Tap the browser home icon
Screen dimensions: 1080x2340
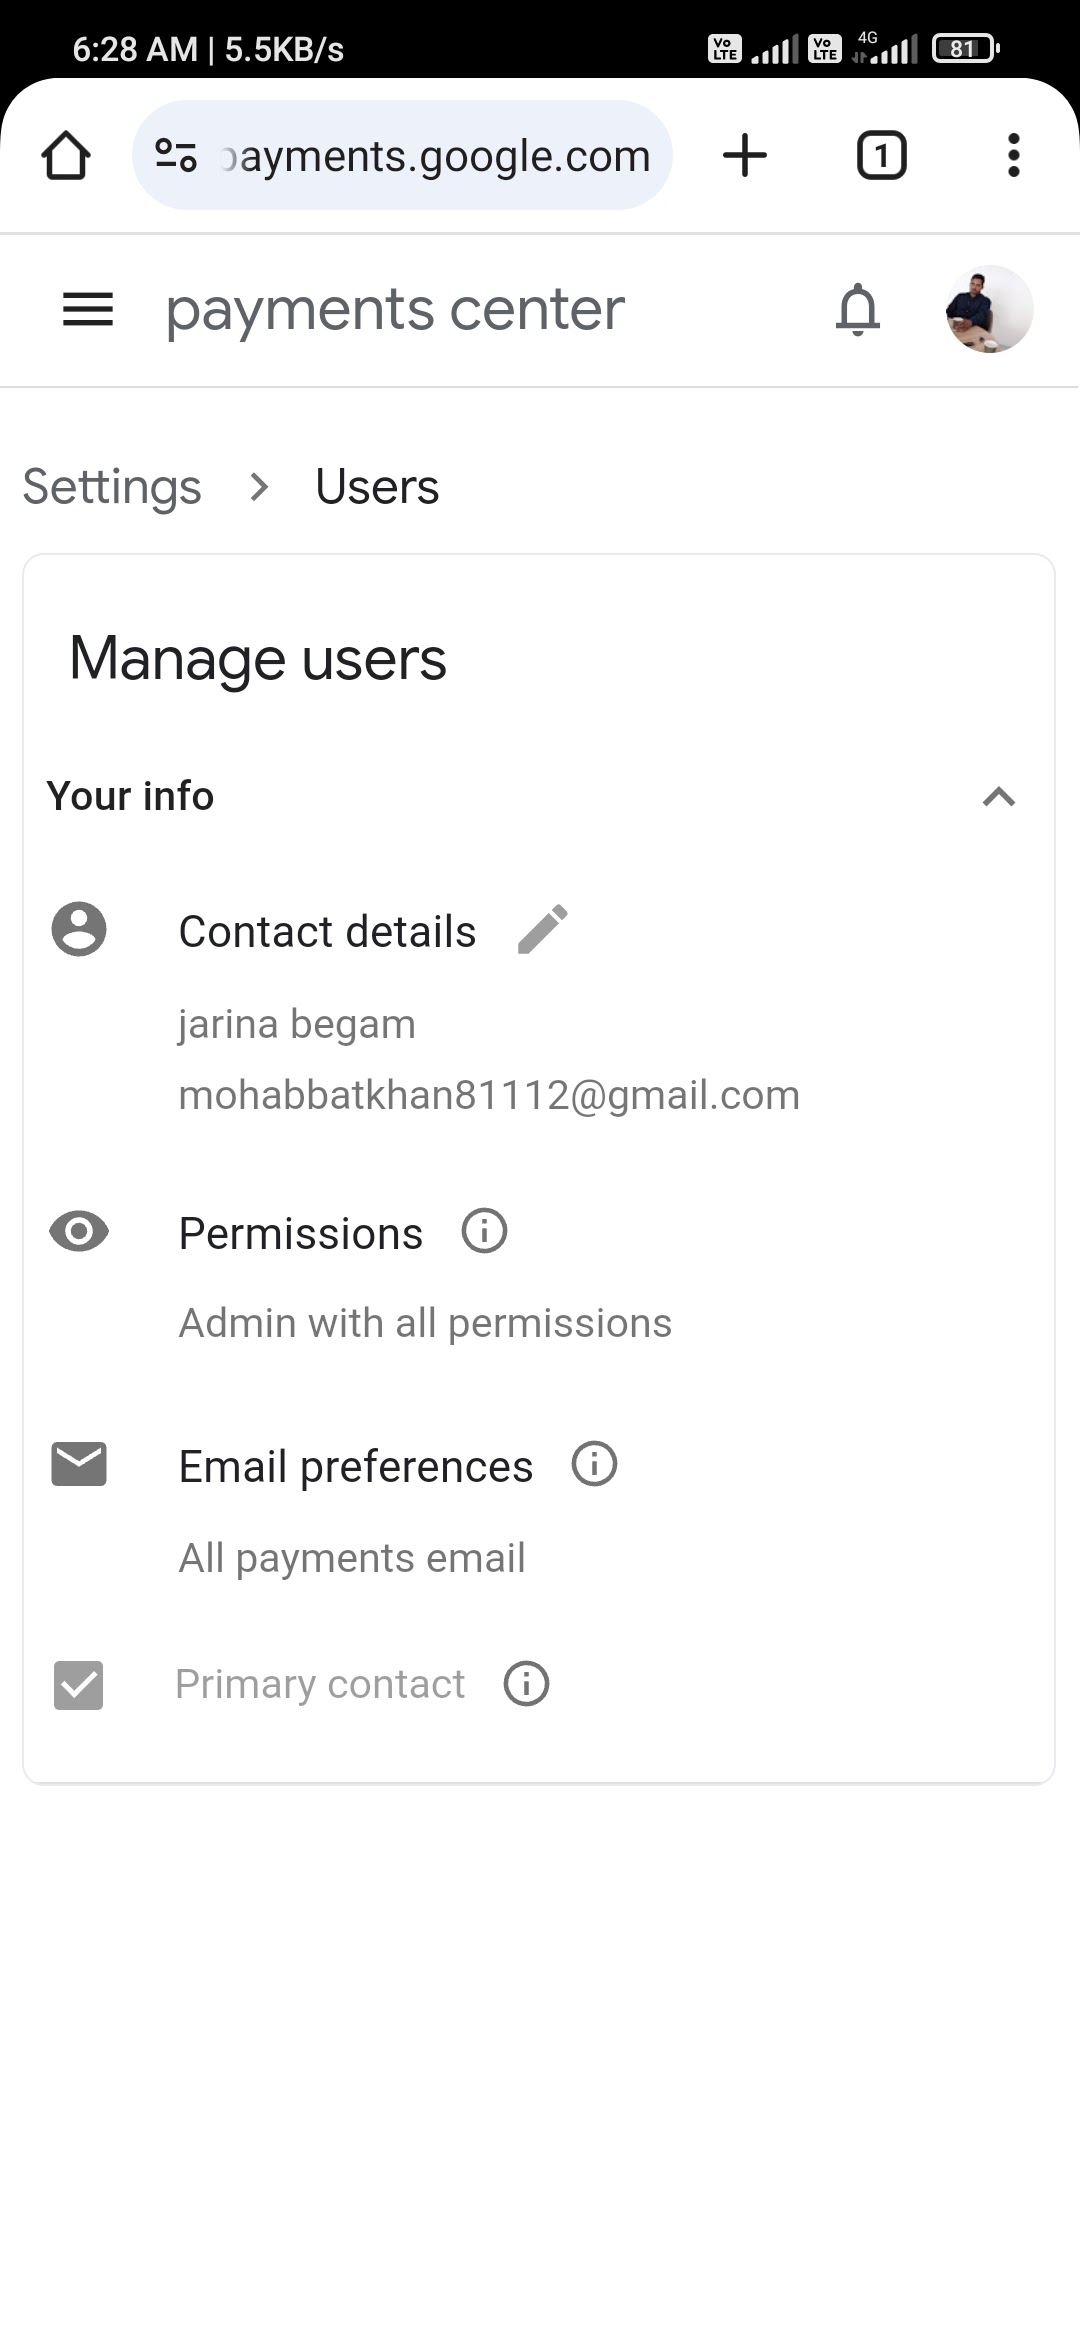click(66, 156)
